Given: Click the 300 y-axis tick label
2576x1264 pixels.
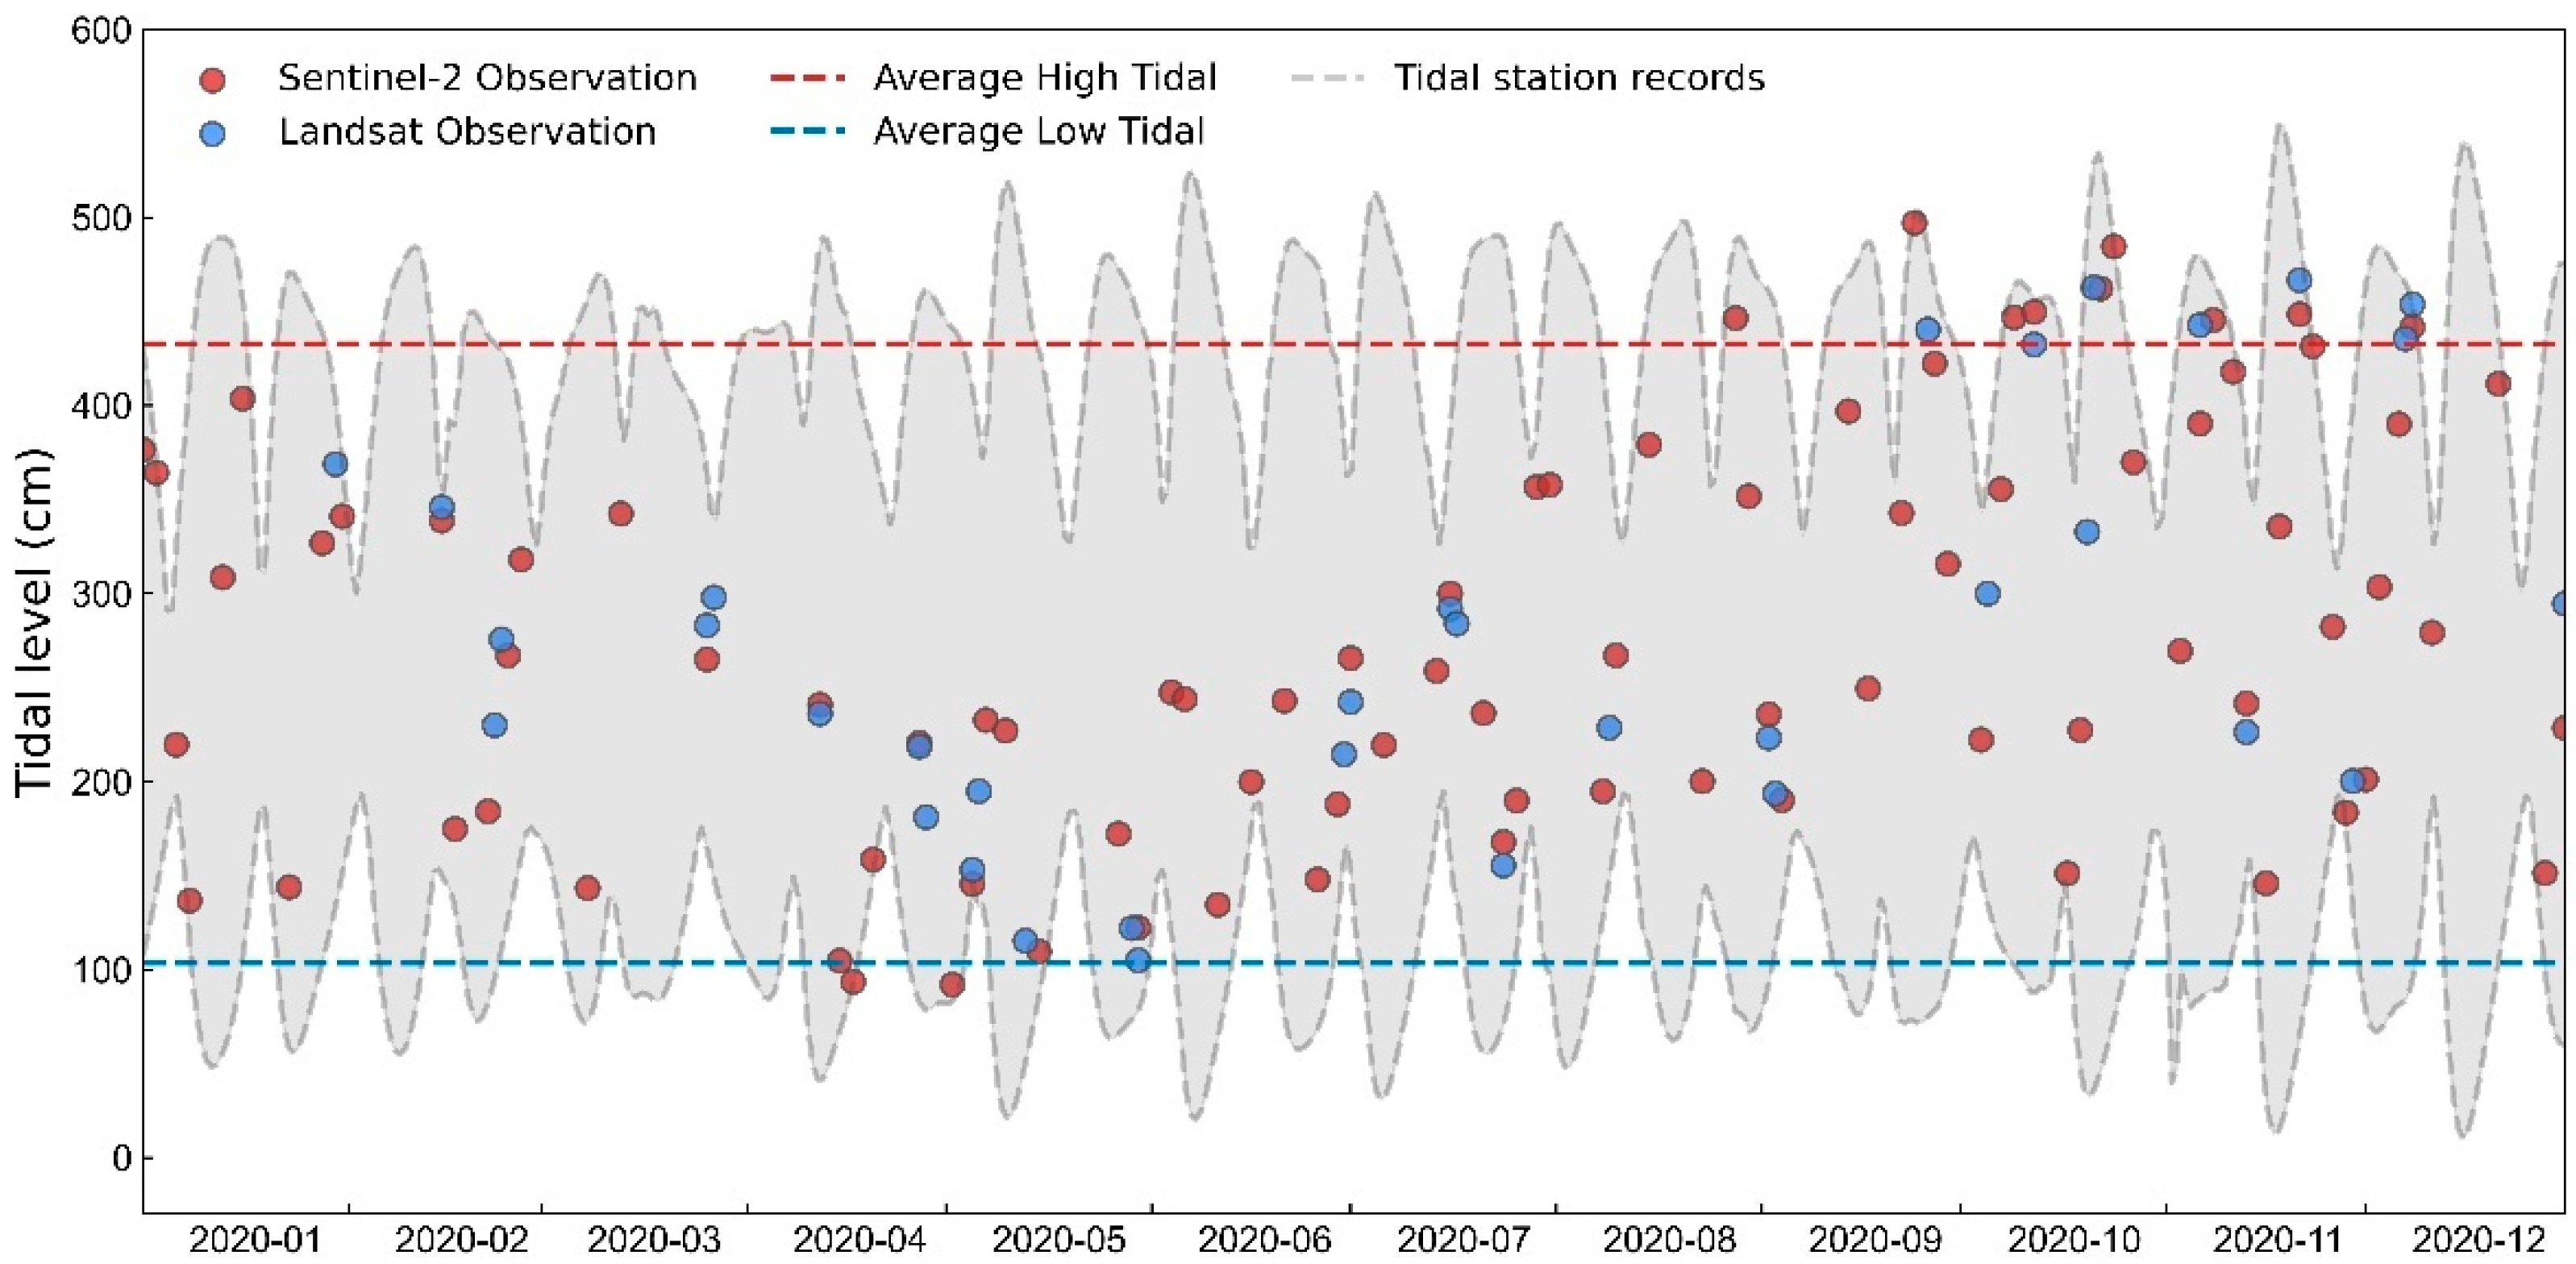Looking at the screenshot, I should click(x=101, y=594).
